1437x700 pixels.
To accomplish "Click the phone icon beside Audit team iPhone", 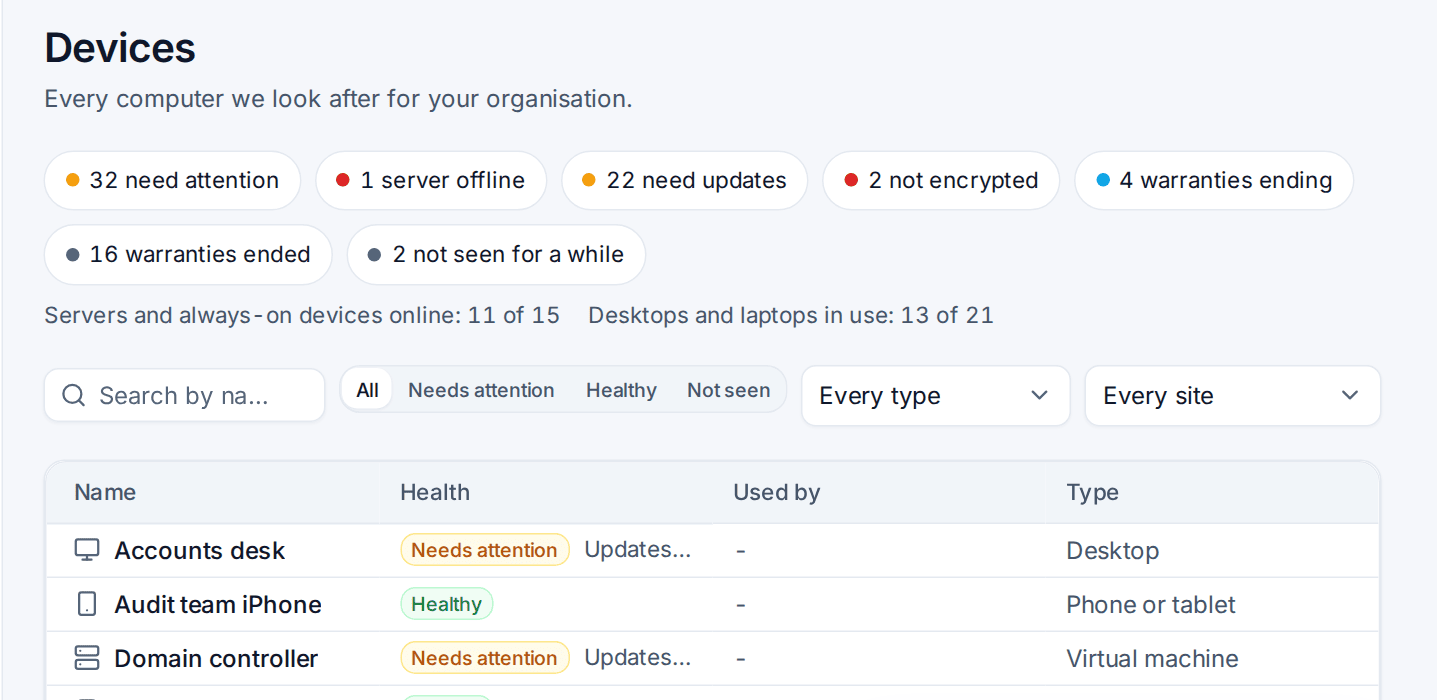I will point(88,604).
